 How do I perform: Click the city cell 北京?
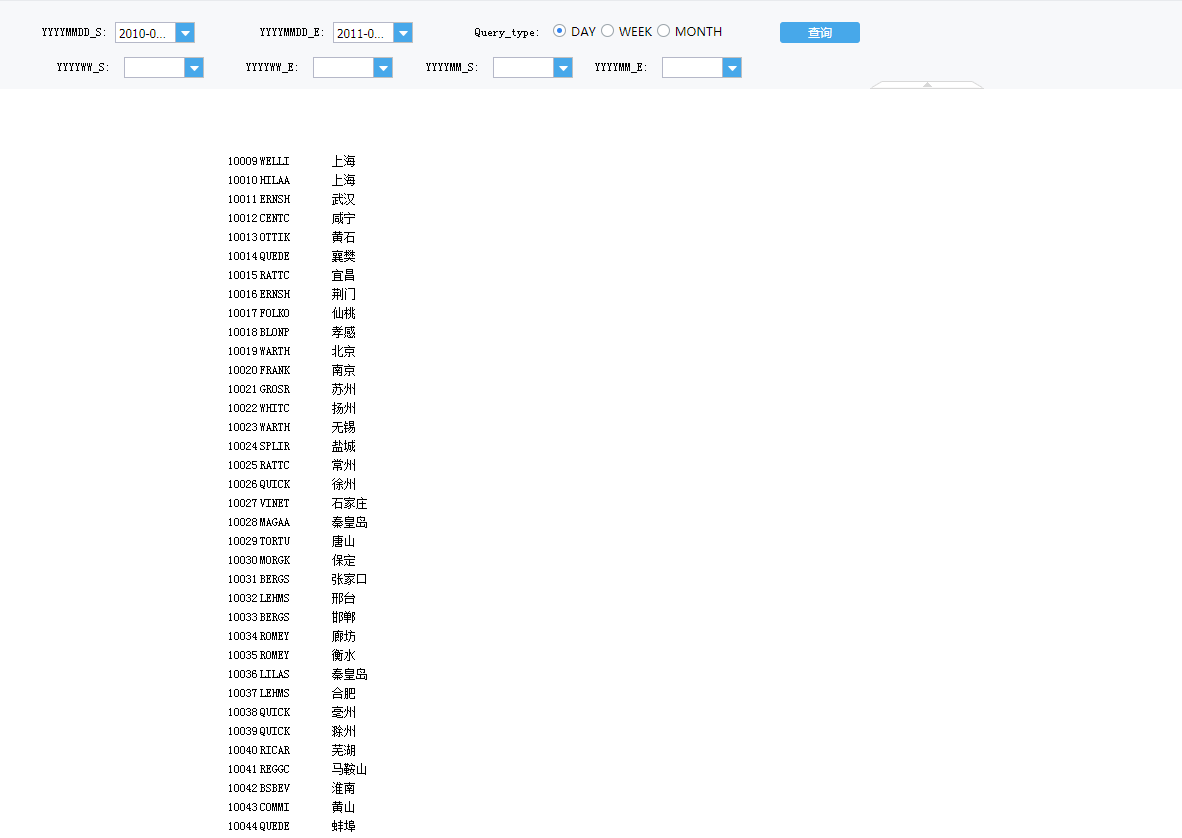click(x=344, y=351)
